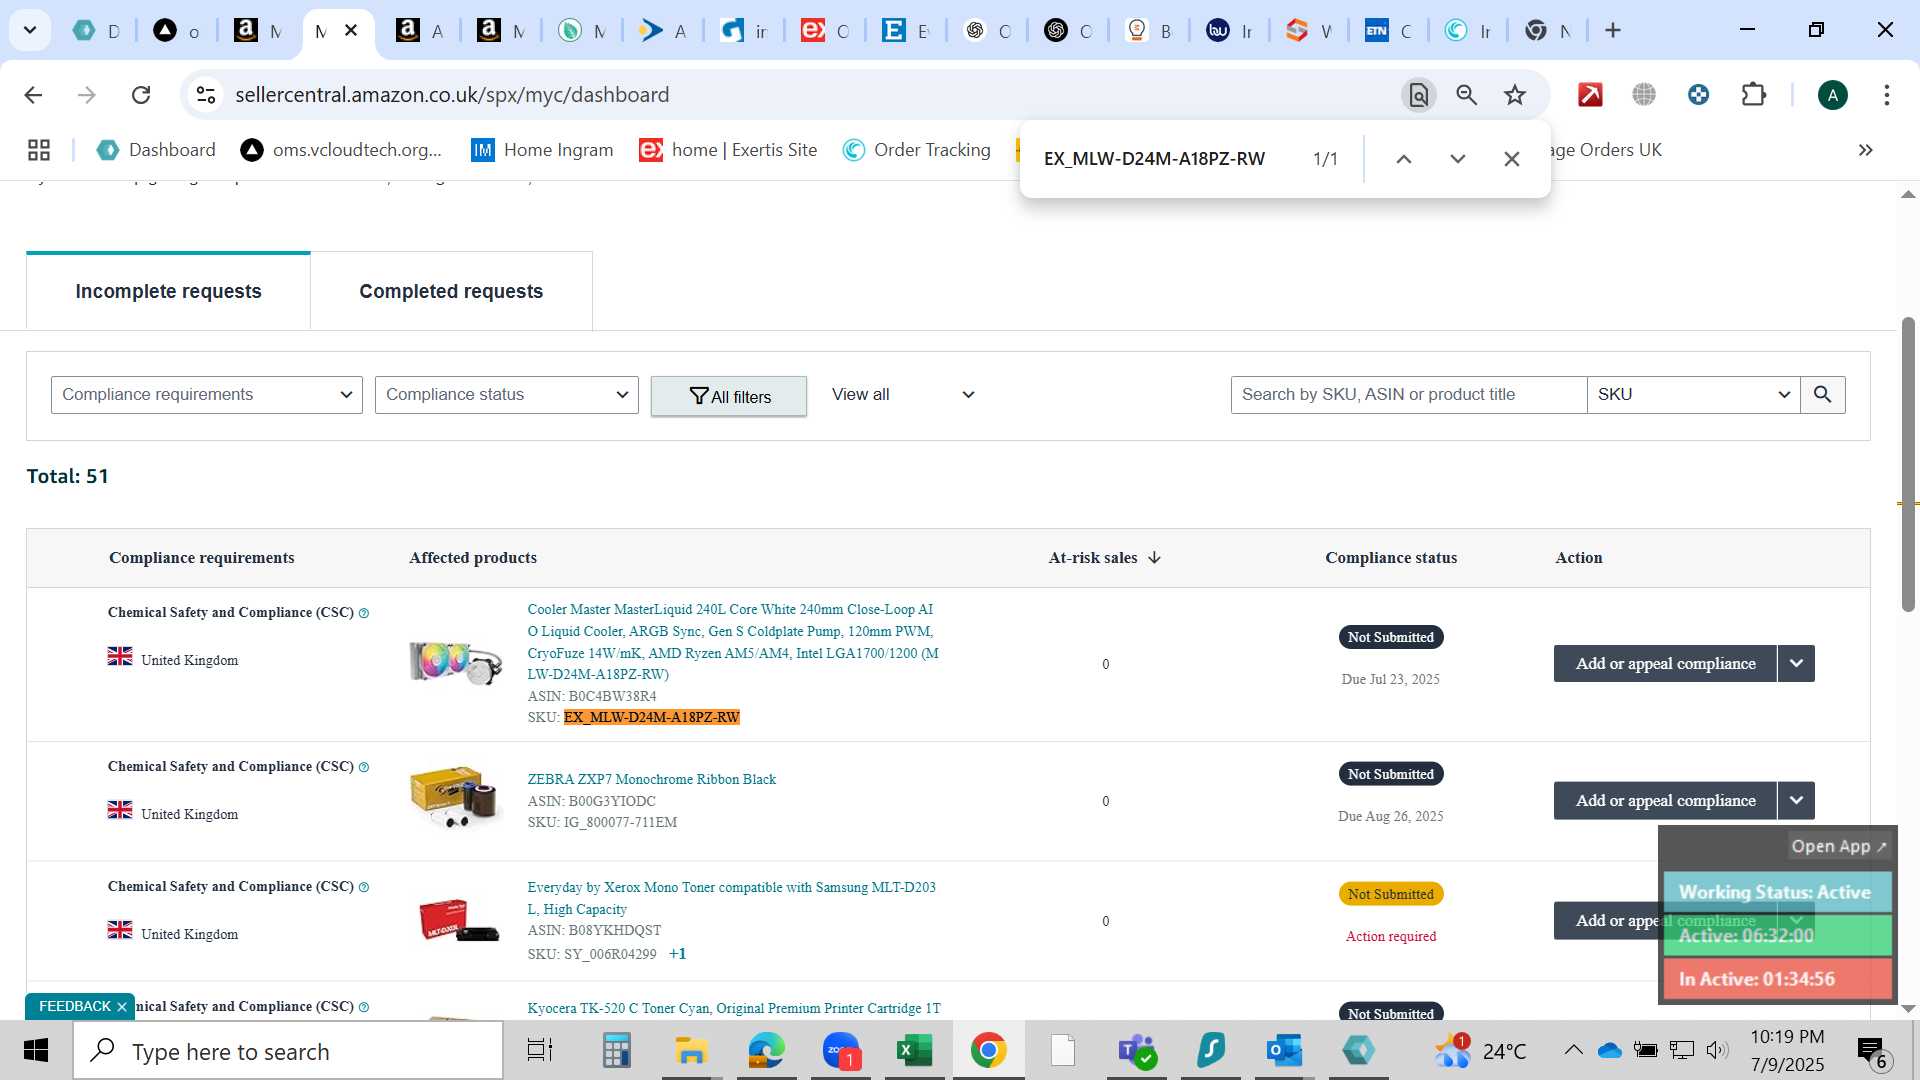Expand action arrow for Cooler Master row
Image resolution: width=1920 pixels, height=1080 pixels.
coord(1797,664)
